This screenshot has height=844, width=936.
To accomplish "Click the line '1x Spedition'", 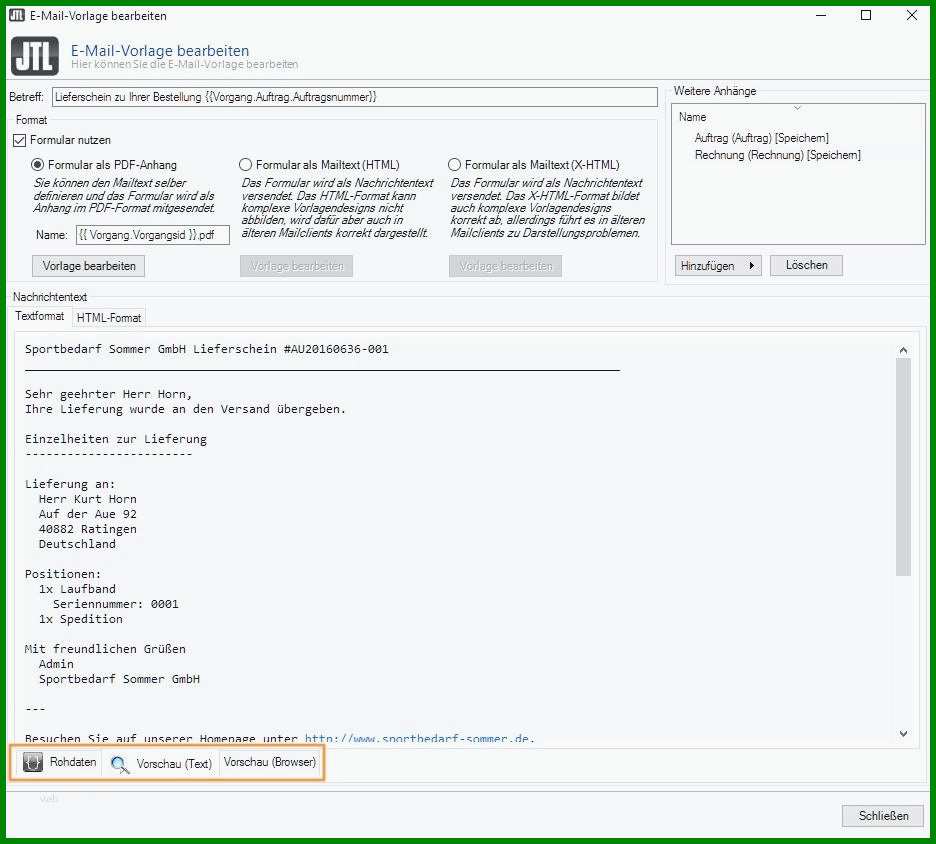I will point(81,619).
